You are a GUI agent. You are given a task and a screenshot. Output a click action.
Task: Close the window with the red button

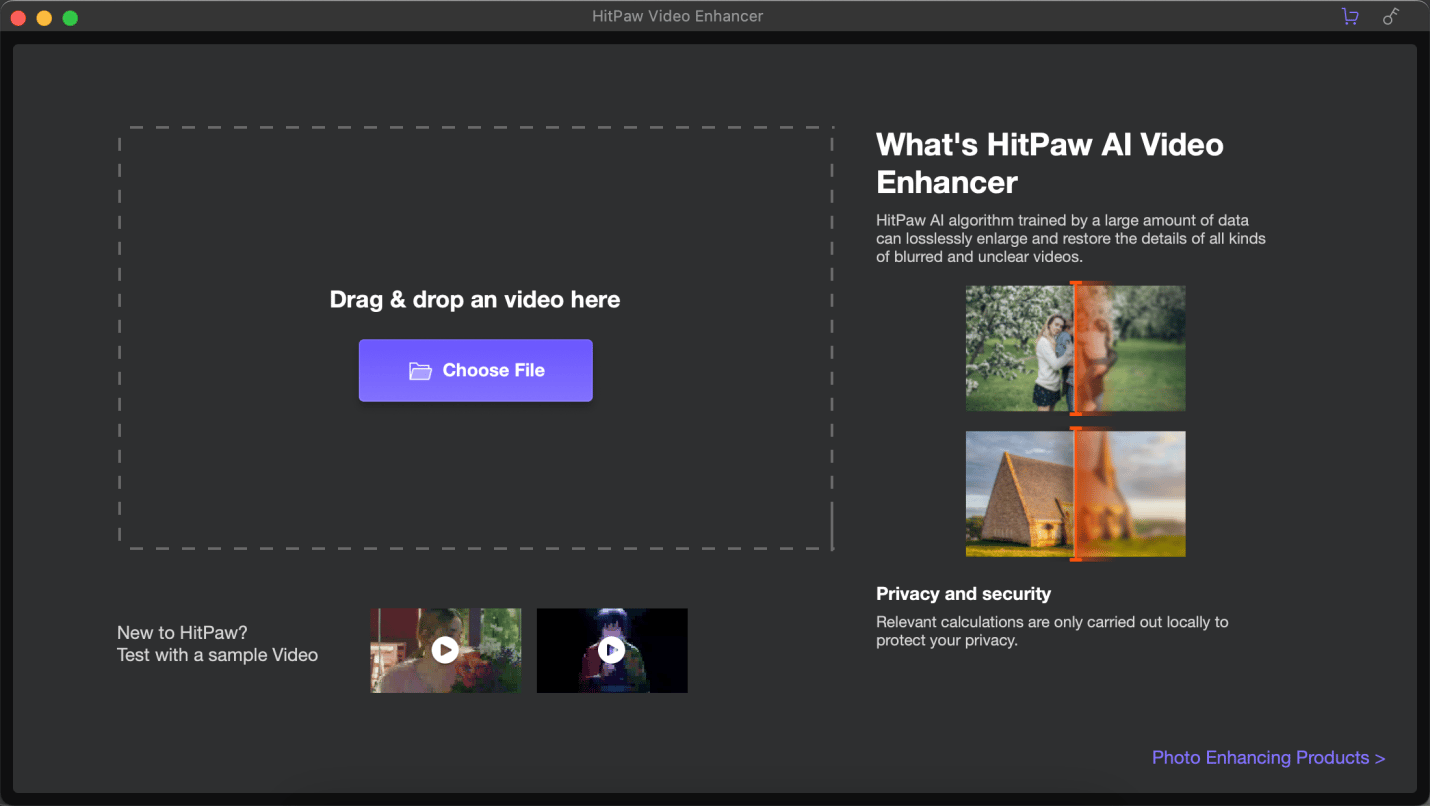tap(18, 18)
